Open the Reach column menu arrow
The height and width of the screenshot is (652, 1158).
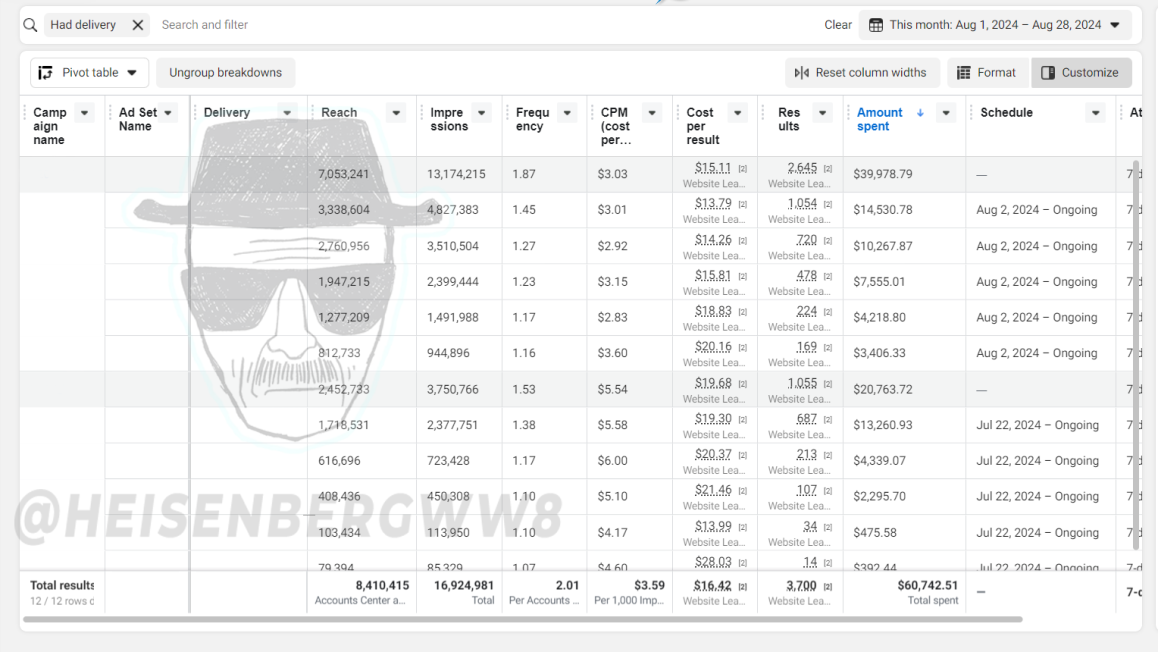tap(397, 113)
